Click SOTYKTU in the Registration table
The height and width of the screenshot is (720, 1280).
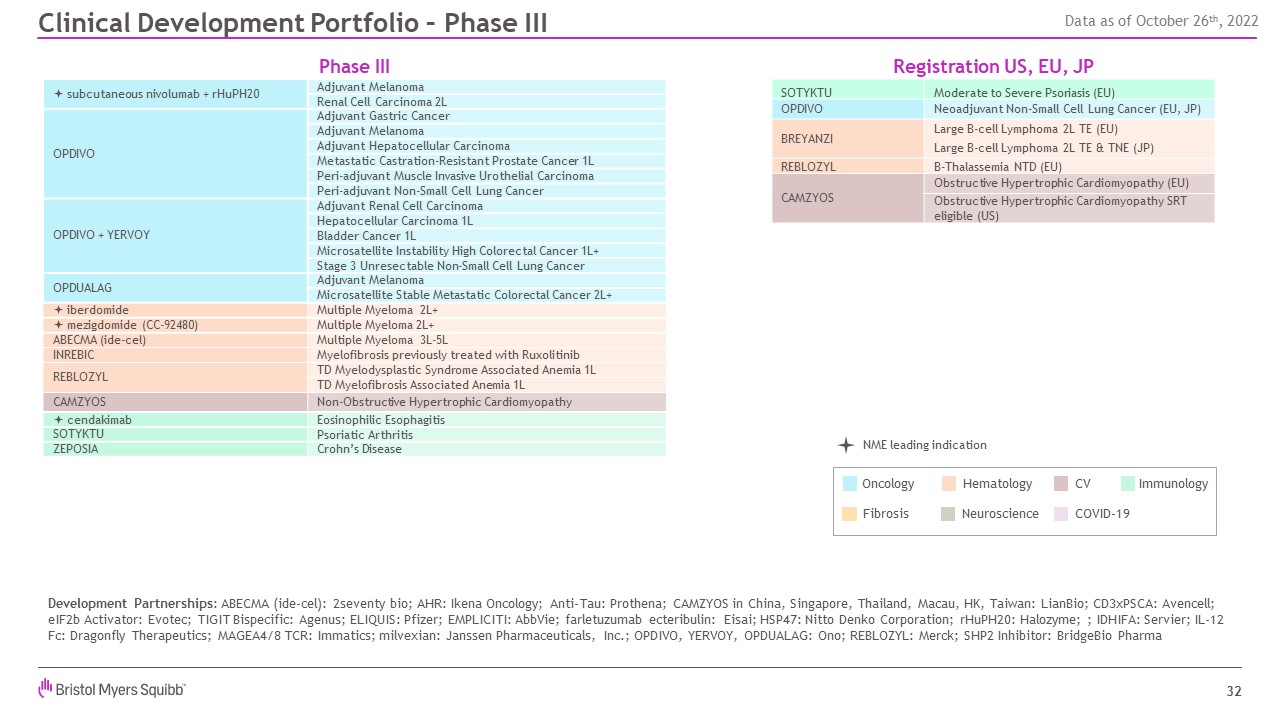point(847,92)
